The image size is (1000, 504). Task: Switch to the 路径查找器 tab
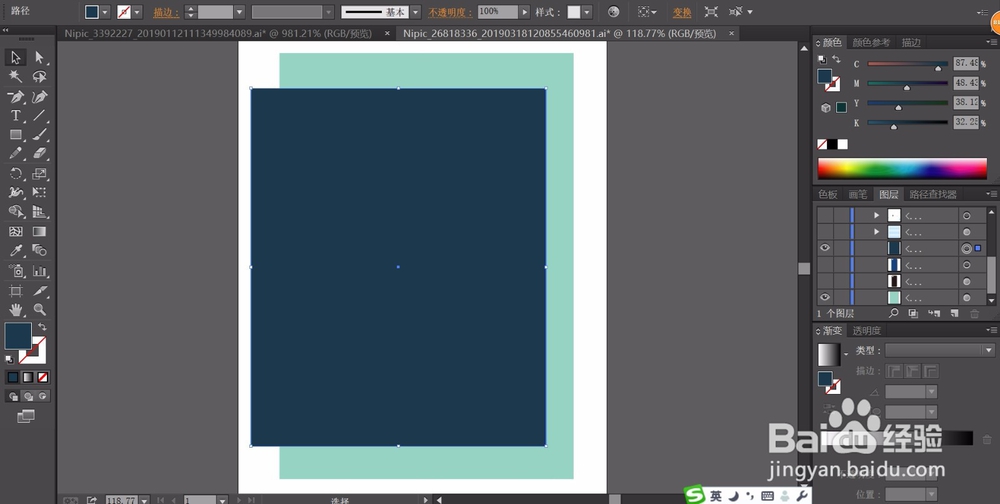coord(933,195)
